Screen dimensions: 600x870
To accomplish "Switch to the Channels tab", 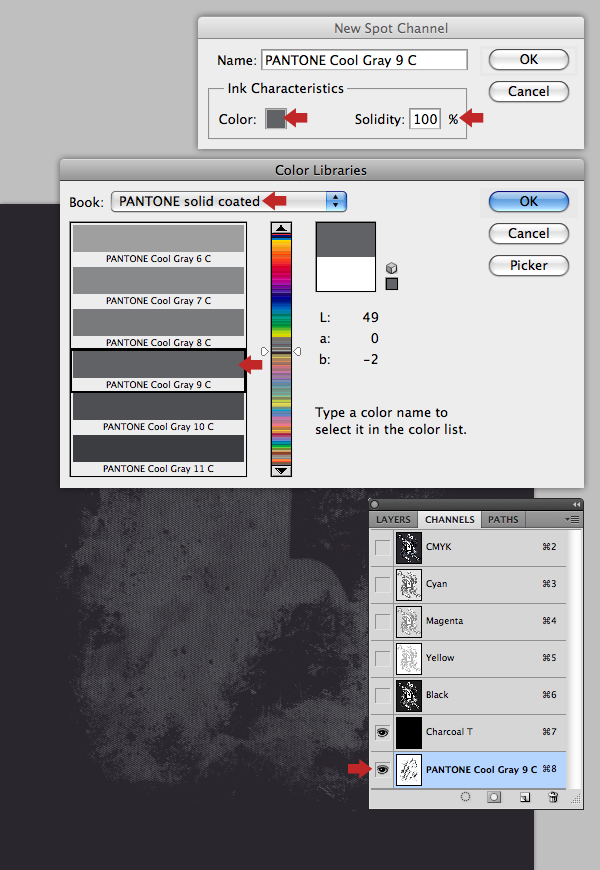I will pyautogui.click(x=450, y=520).
